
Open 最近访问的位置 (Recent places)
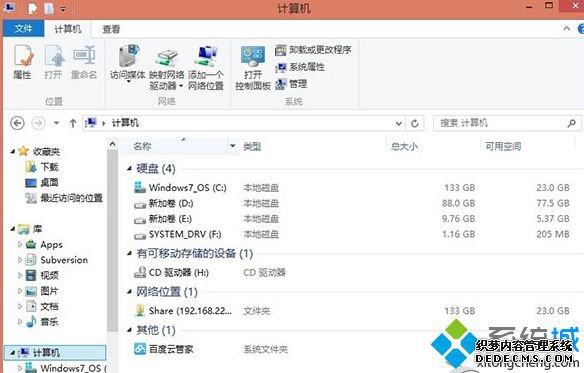click(72, 198)
